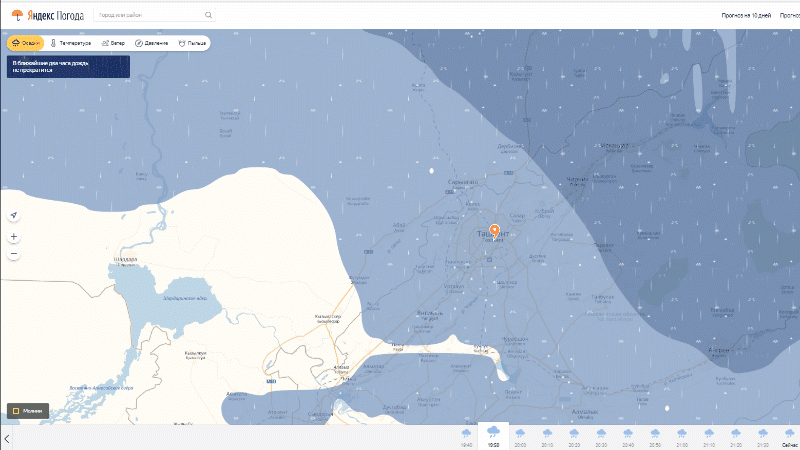Click the orange umbrella Yandex Weather logo

[17, 15]
